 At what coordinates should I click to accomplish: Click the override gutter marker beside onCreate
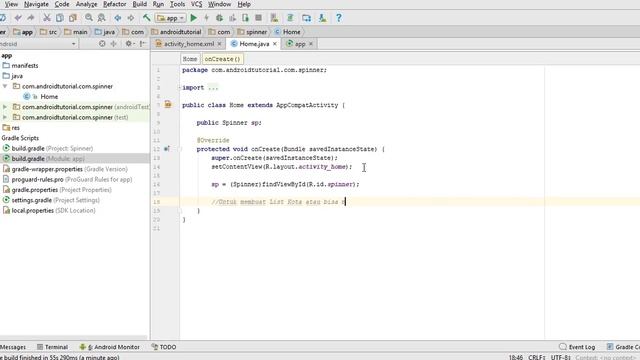coord(167,149)
